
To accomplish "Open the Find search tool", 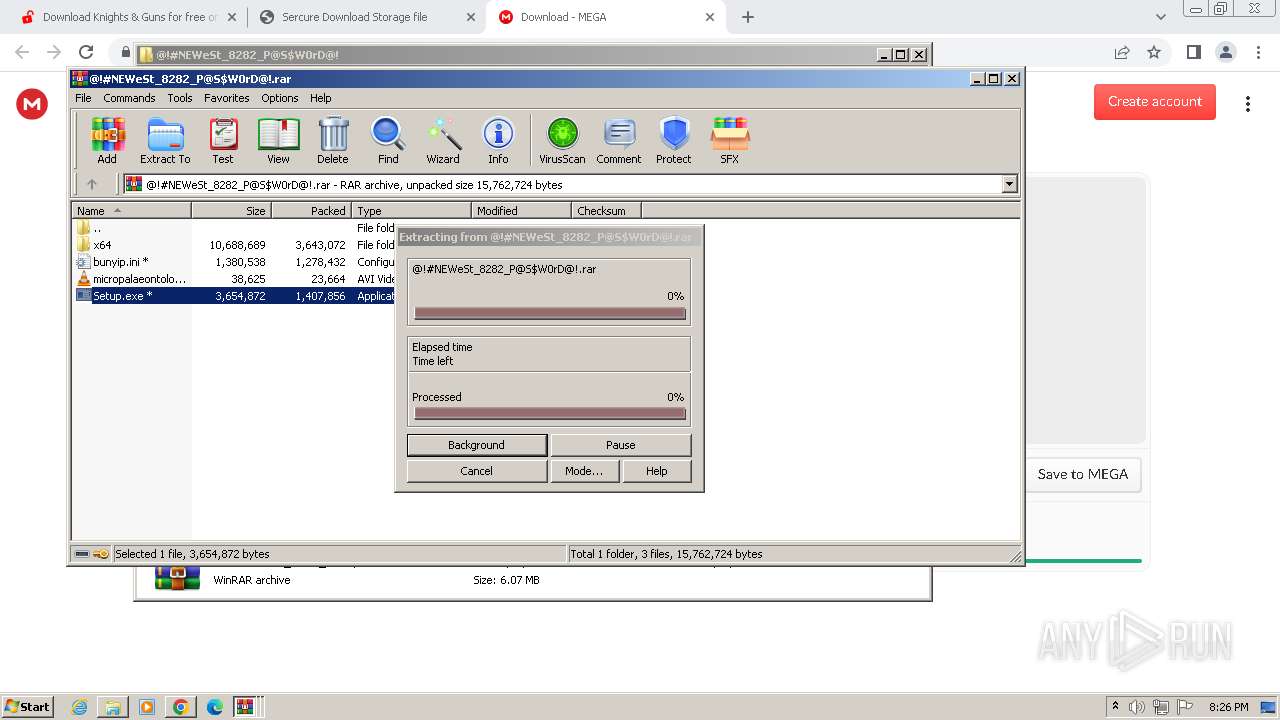I will [x=388, y=140].
